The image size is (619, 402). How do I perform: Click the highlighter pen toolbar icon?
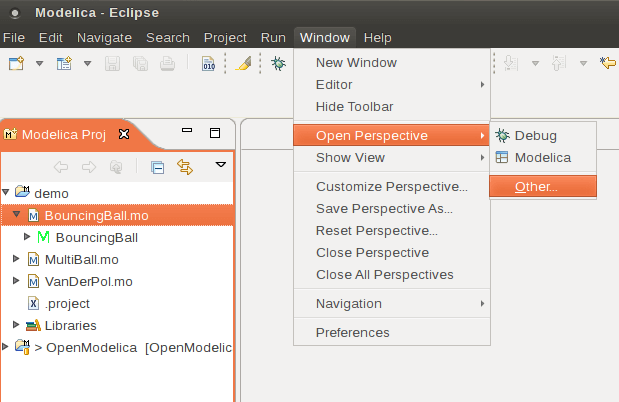[x=245, y=63]
